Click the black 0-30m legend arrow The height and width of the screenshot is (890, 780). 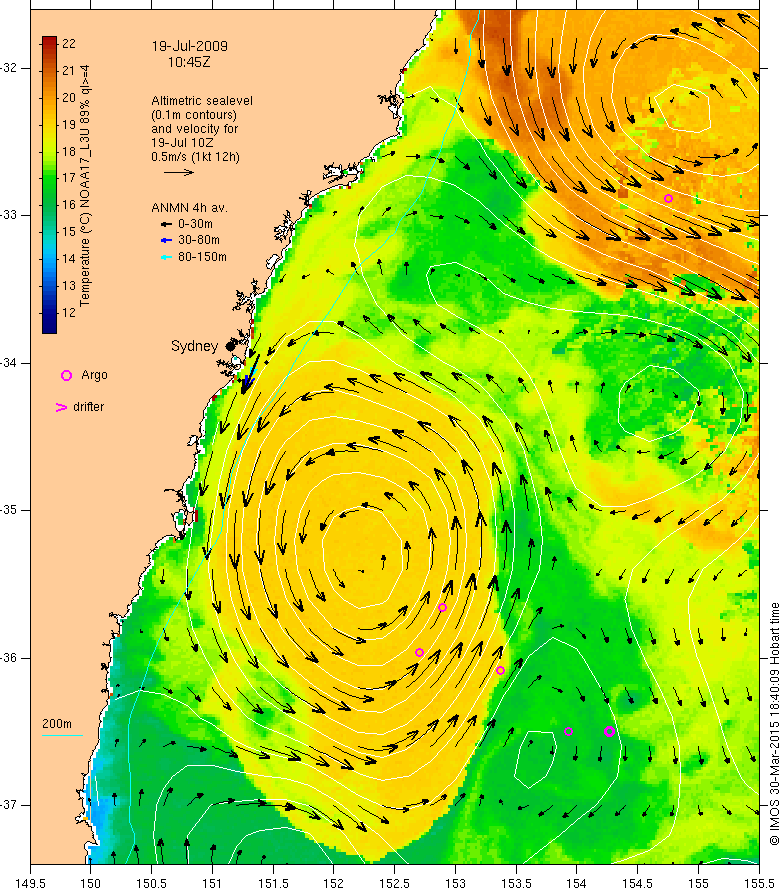click(166, 224)
